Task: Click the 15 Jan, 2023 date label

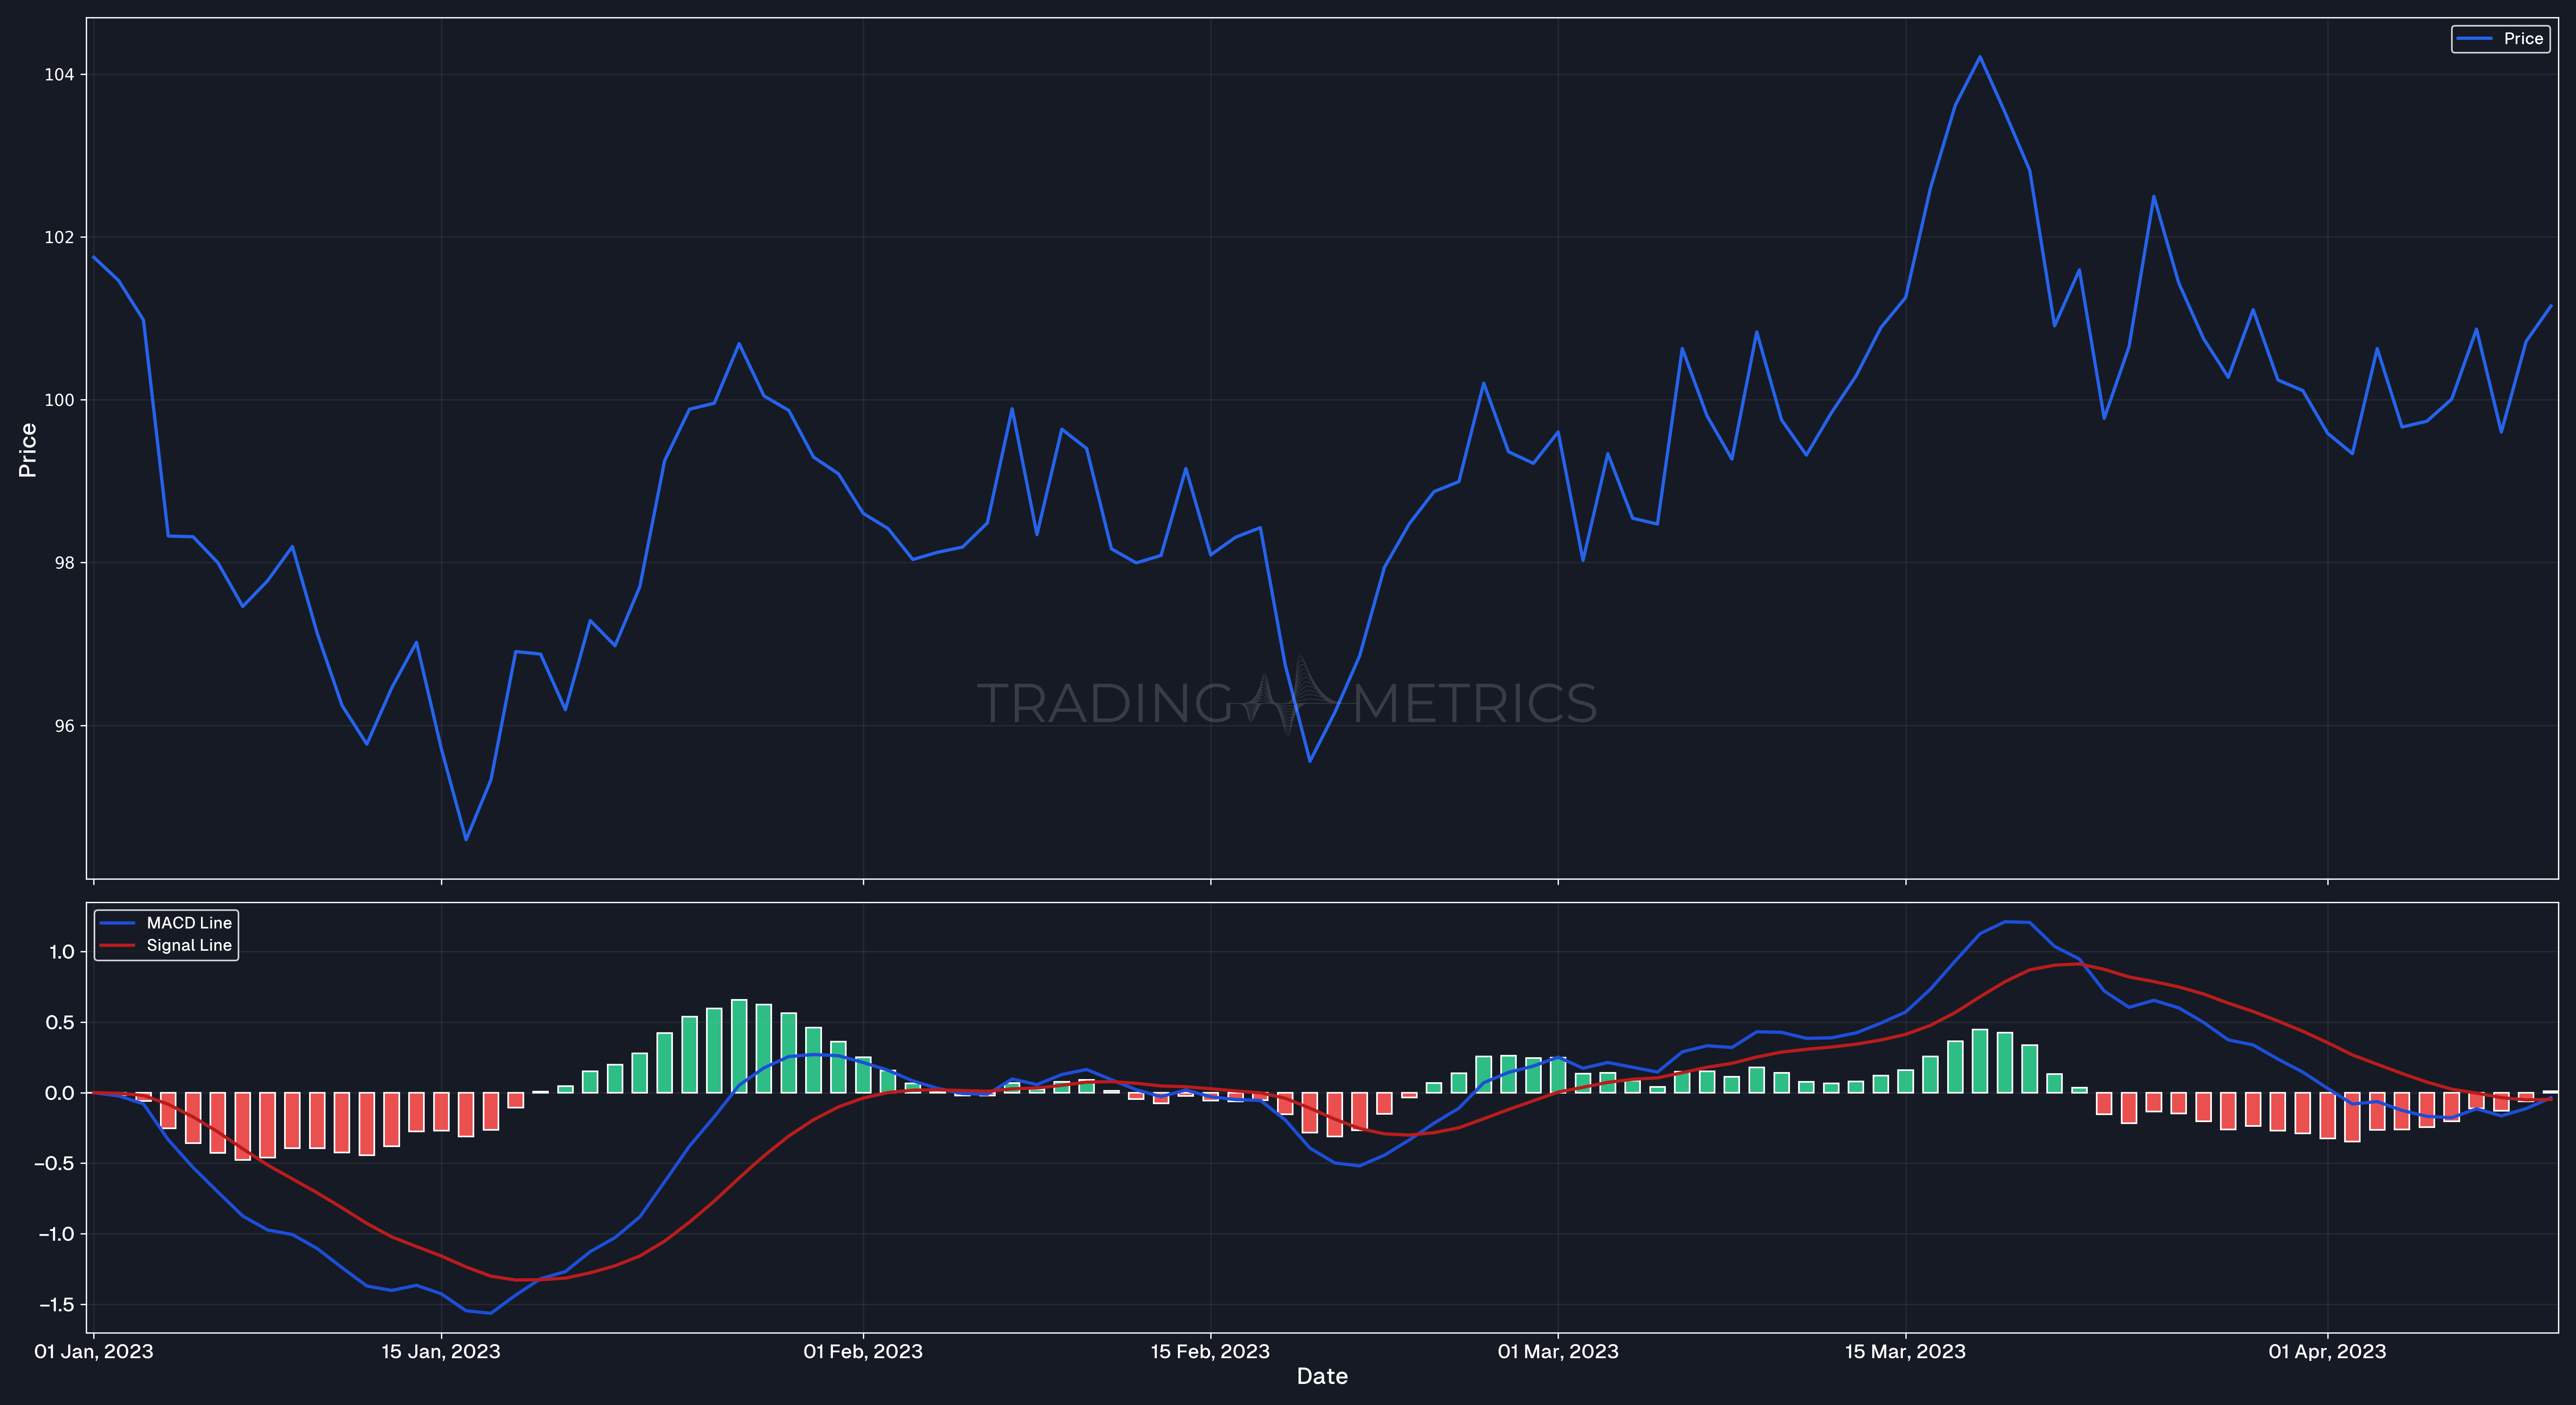Action: tap(441, 1352)
